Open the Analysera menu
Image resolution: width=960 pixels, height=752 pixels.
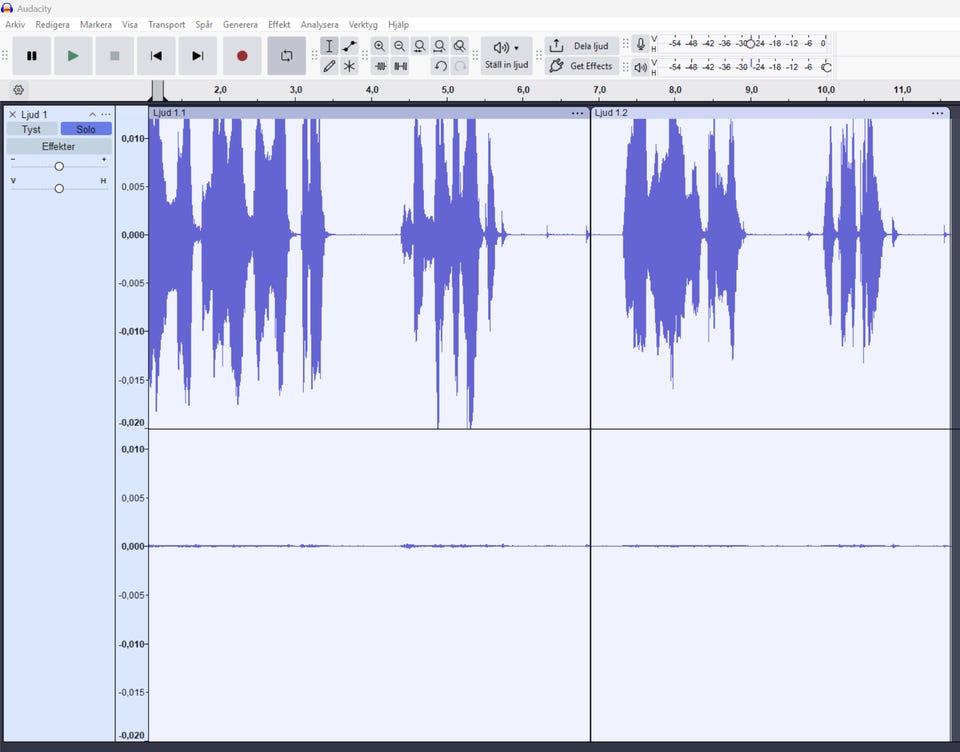click(320, 24)
